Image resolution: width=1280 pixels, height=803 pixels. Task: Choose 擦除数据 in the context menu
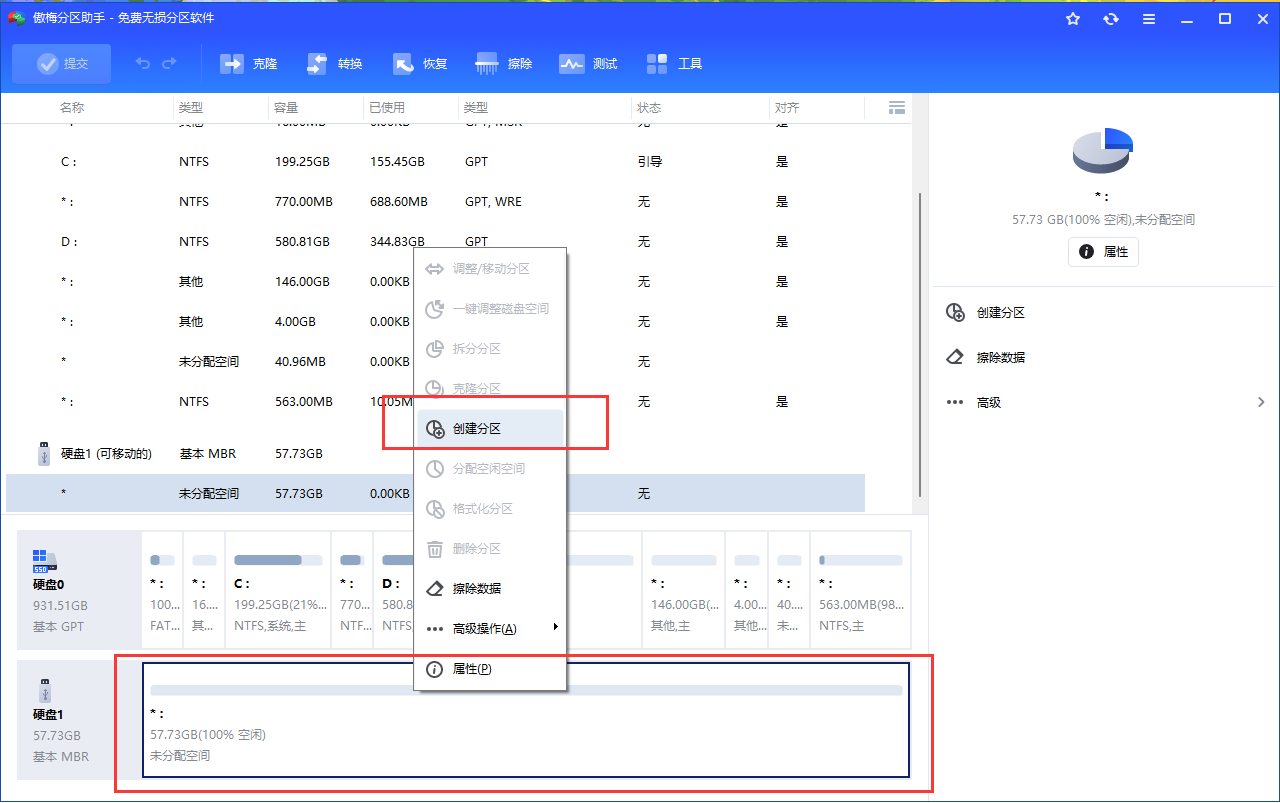[490, 589]
